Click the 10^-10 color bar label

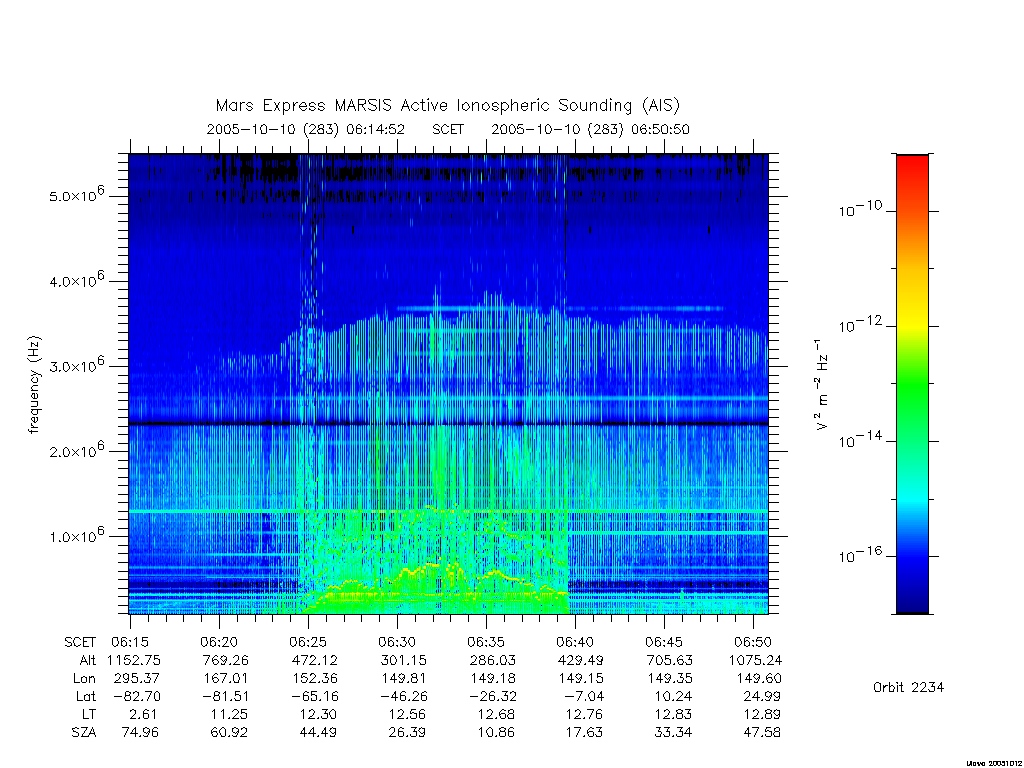pos(860,209)
